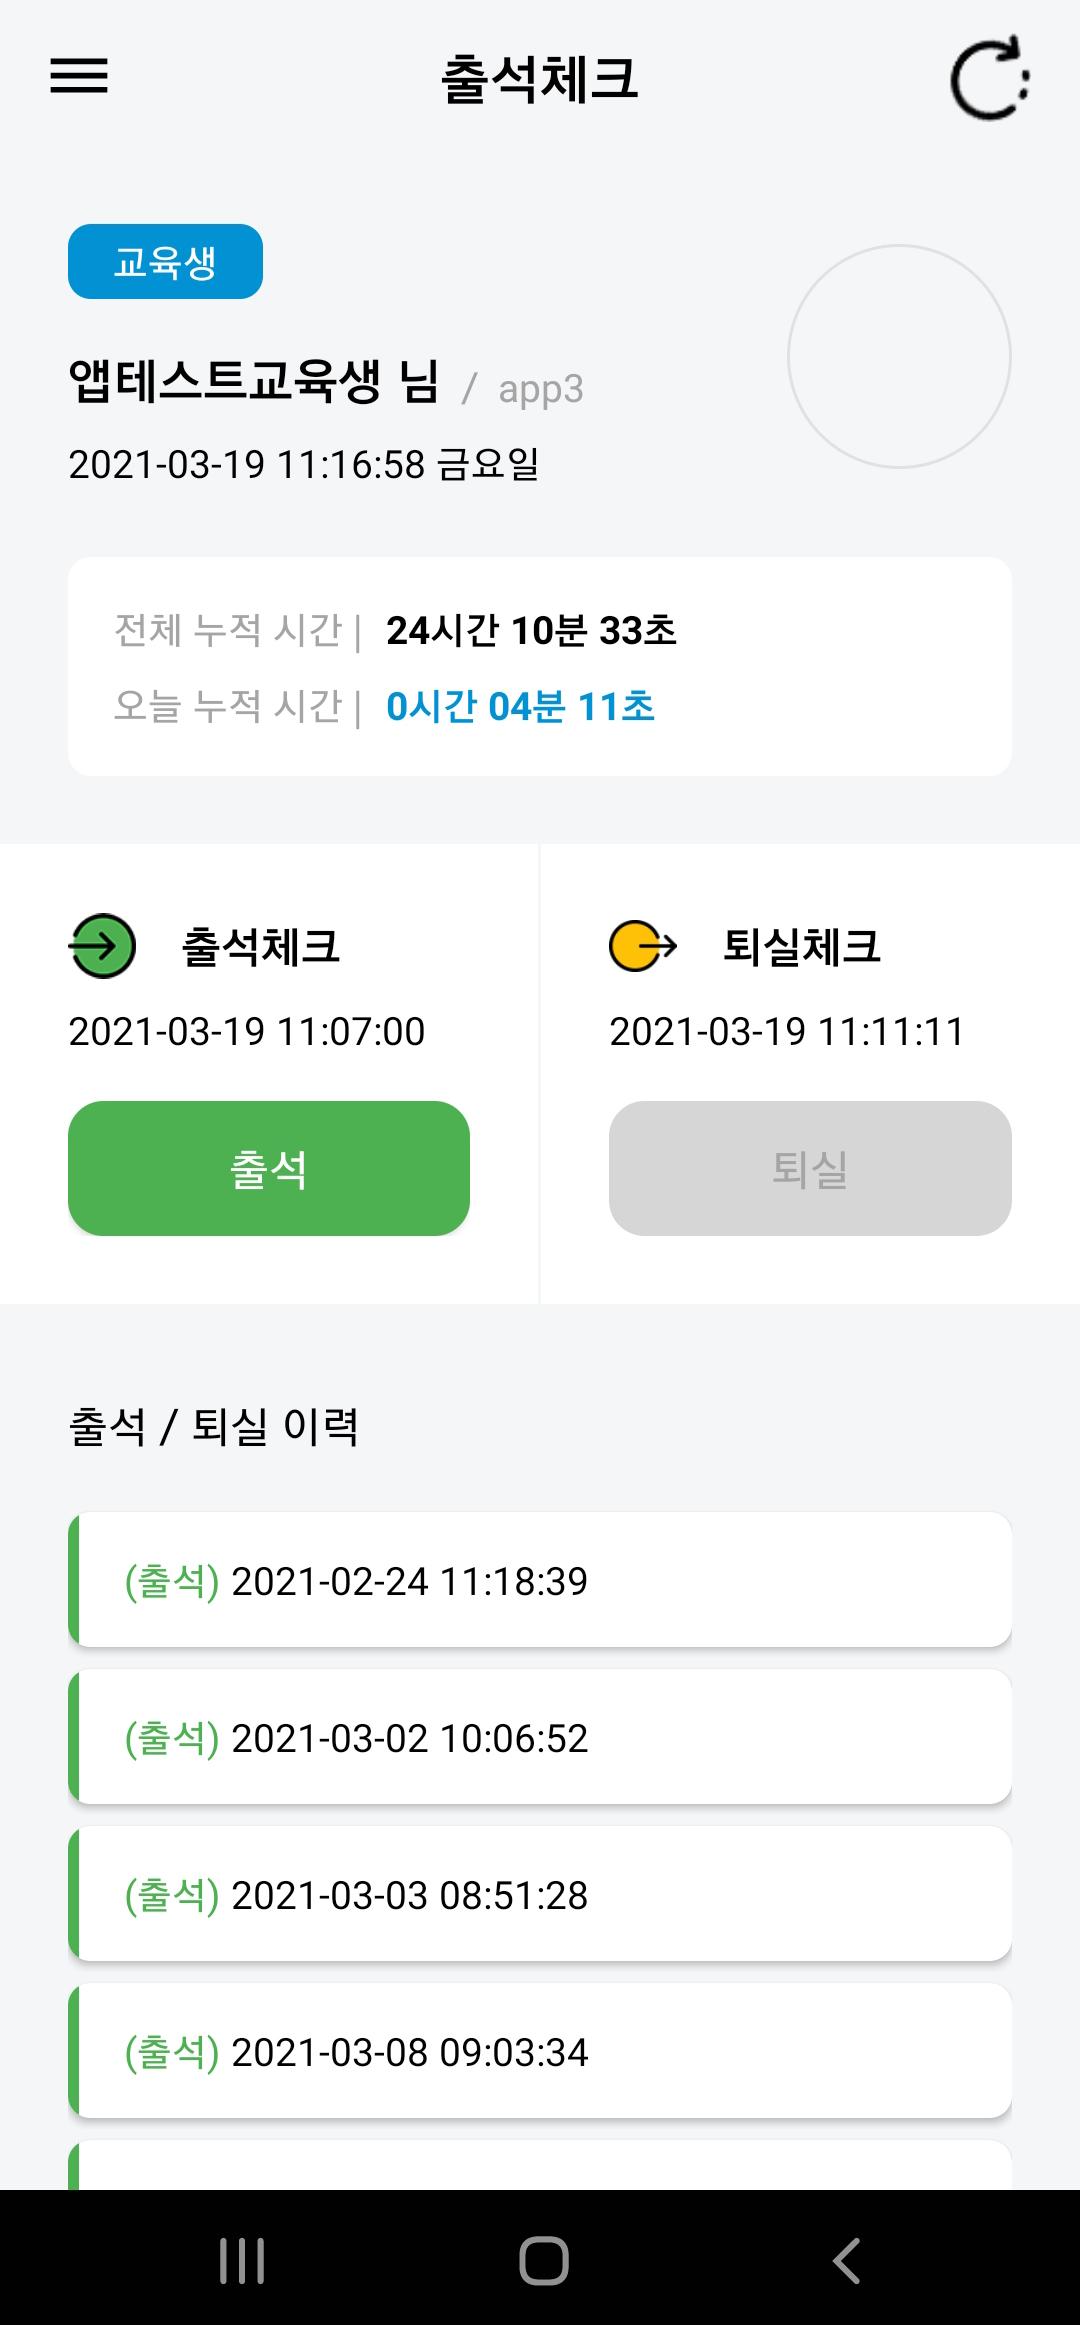Open attendance record 2021-03-03 08:51:28
The image size is (1080, 2325).
(540, 1894)
